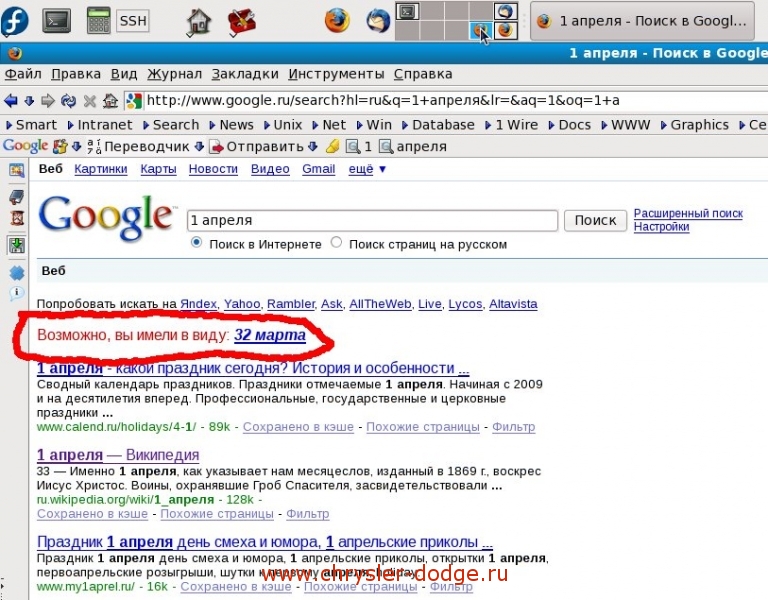The image size is (768, 600).
Task: Expand the Unix bookmarks folder
Action: (x=283, y=125)
